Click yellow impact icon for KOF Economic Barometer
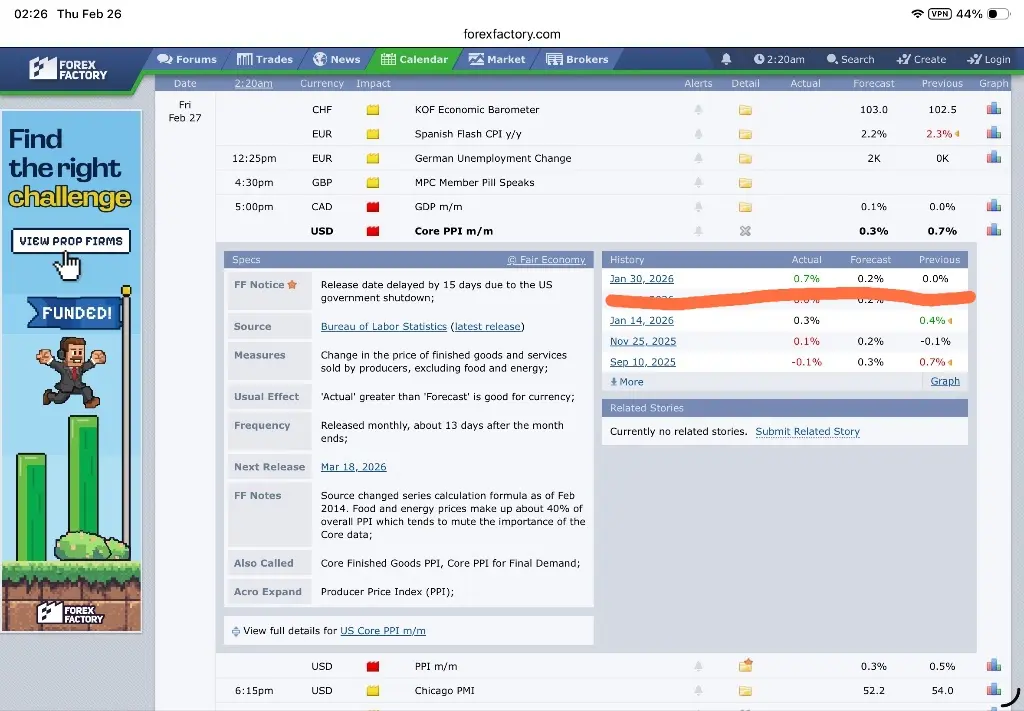 tap(373, 110)
